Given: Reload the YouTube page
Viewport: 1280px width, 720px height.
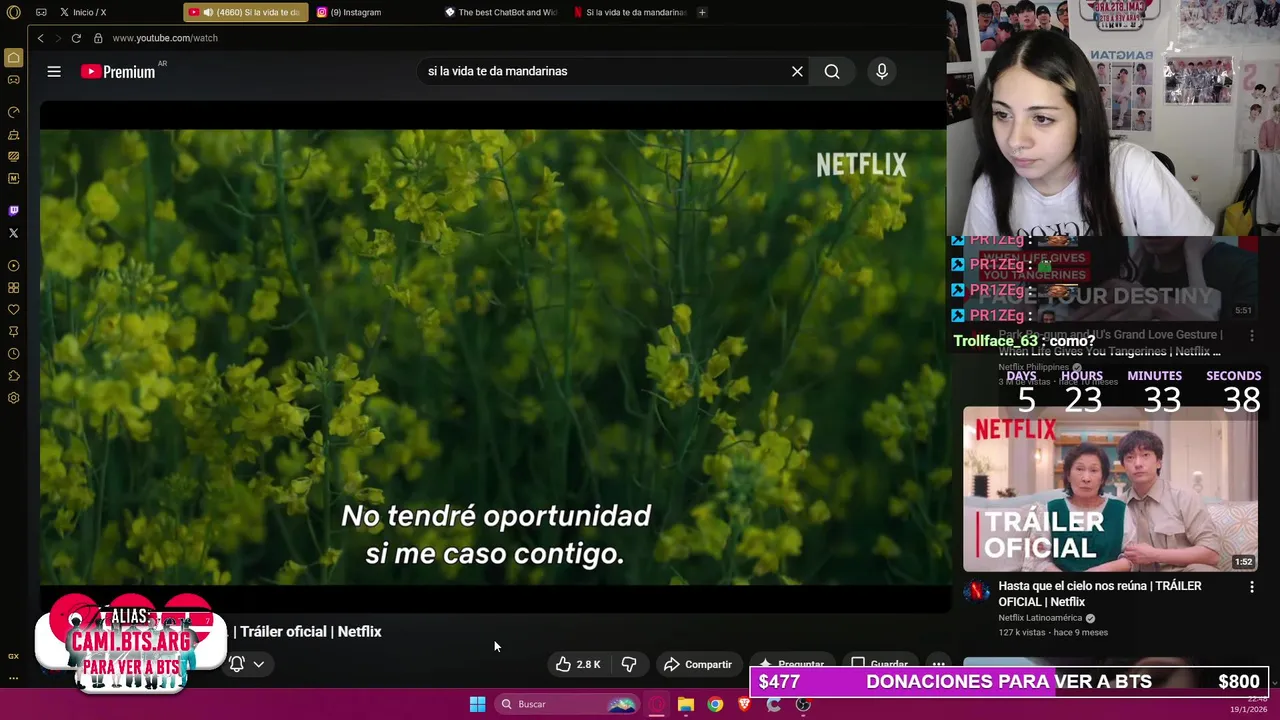Looking at the screenshot, I should coord(76,38).
